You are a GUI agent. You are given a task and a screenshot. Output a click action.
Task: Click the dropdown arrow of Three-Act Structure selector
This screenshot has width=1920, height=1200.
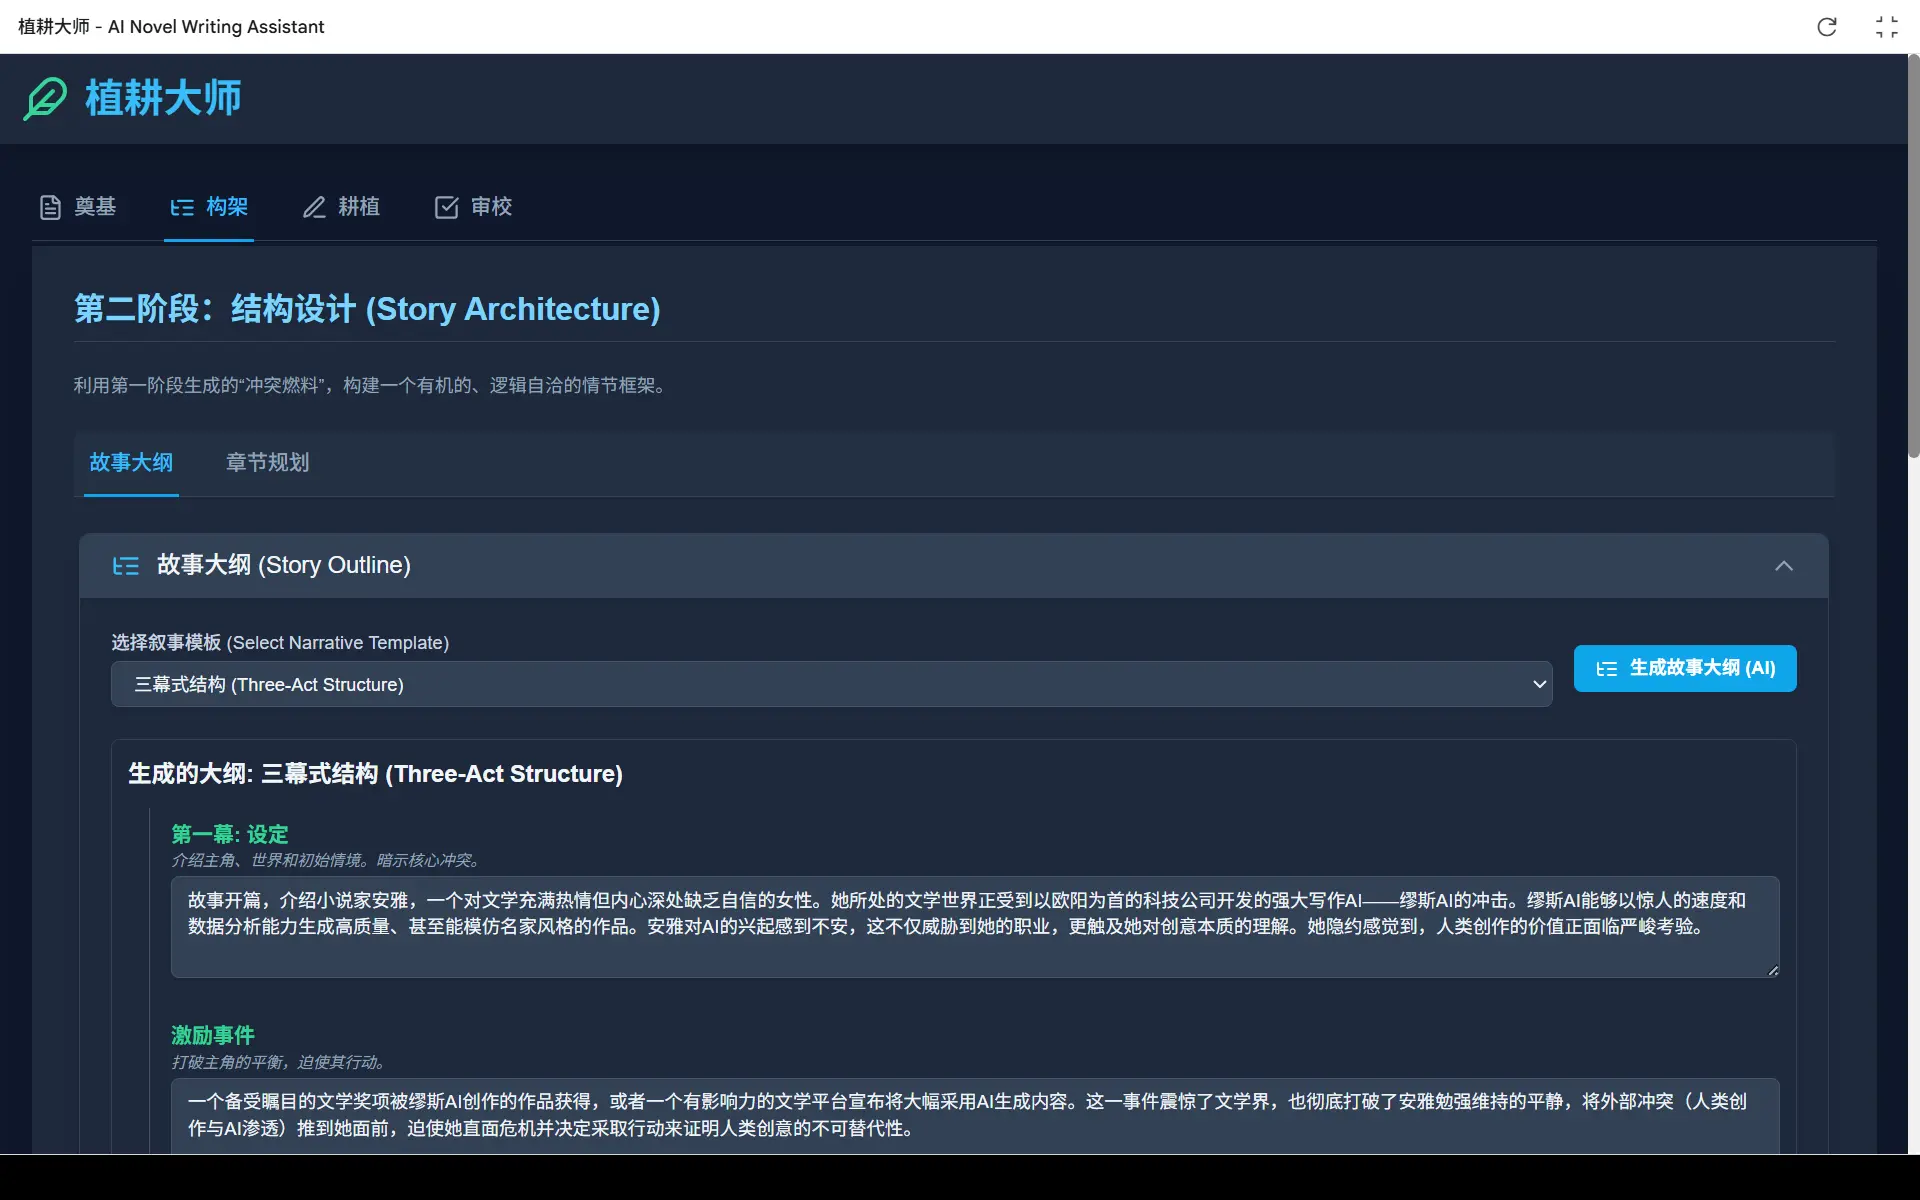click(x=1539, y=684)
